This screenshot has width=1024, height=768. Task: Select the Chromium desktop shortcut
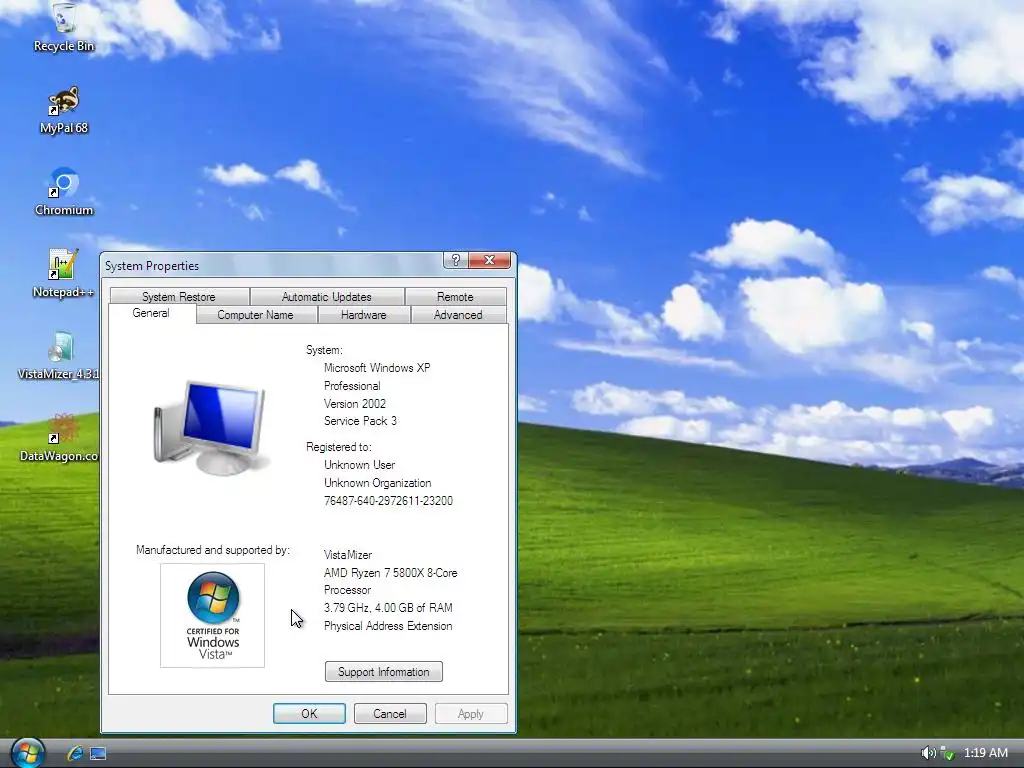pyautogui.click(x=63, y=192)
